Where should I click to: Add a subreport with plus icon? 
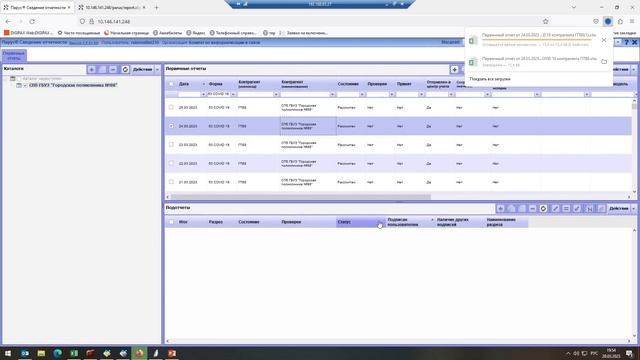pyautogui.click(x=500, y=208)
